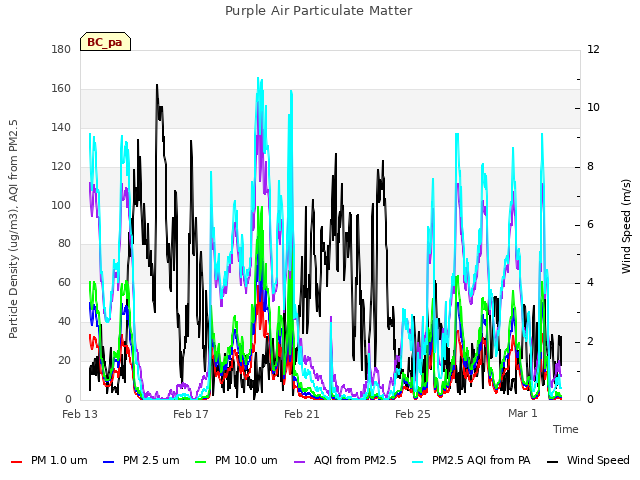Click the chart title Purple Air Particulate Matter
The height and width of the screenshot is (480, 640).
319,11
